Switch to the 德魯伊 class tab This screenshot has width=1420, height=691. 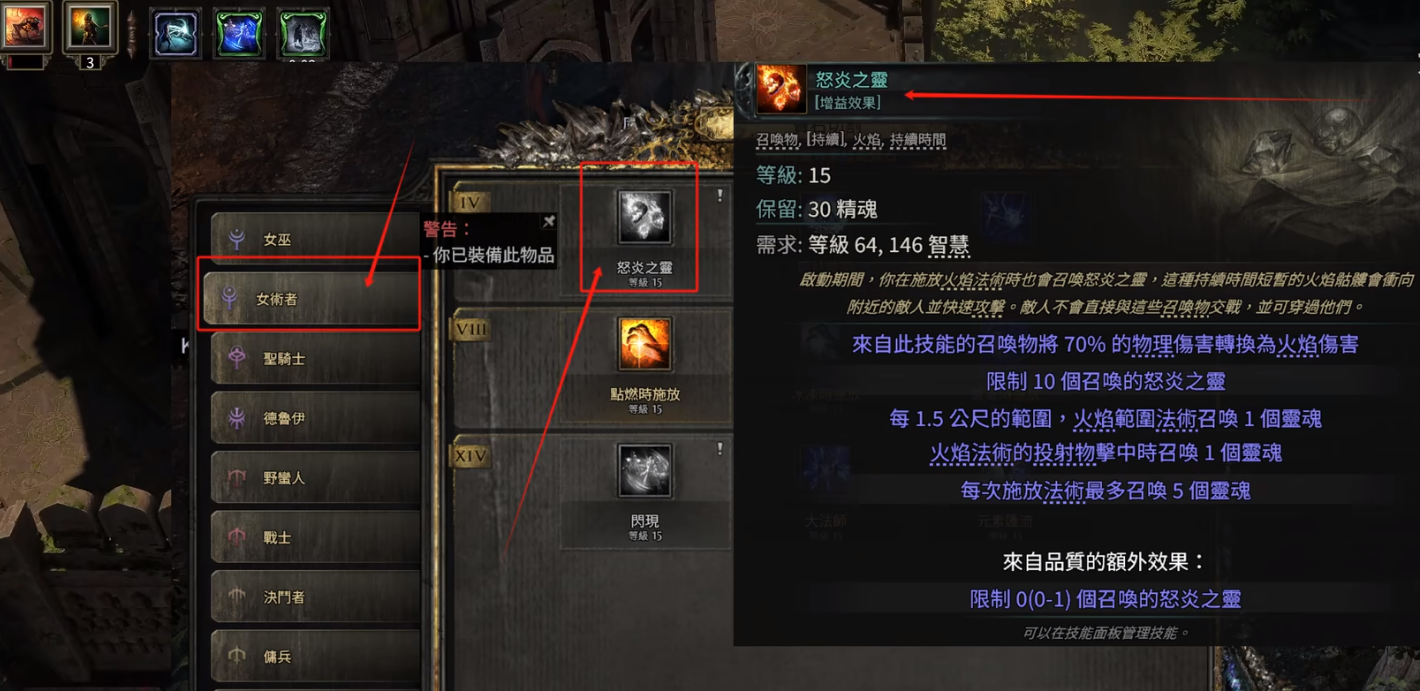pos(315,418)
